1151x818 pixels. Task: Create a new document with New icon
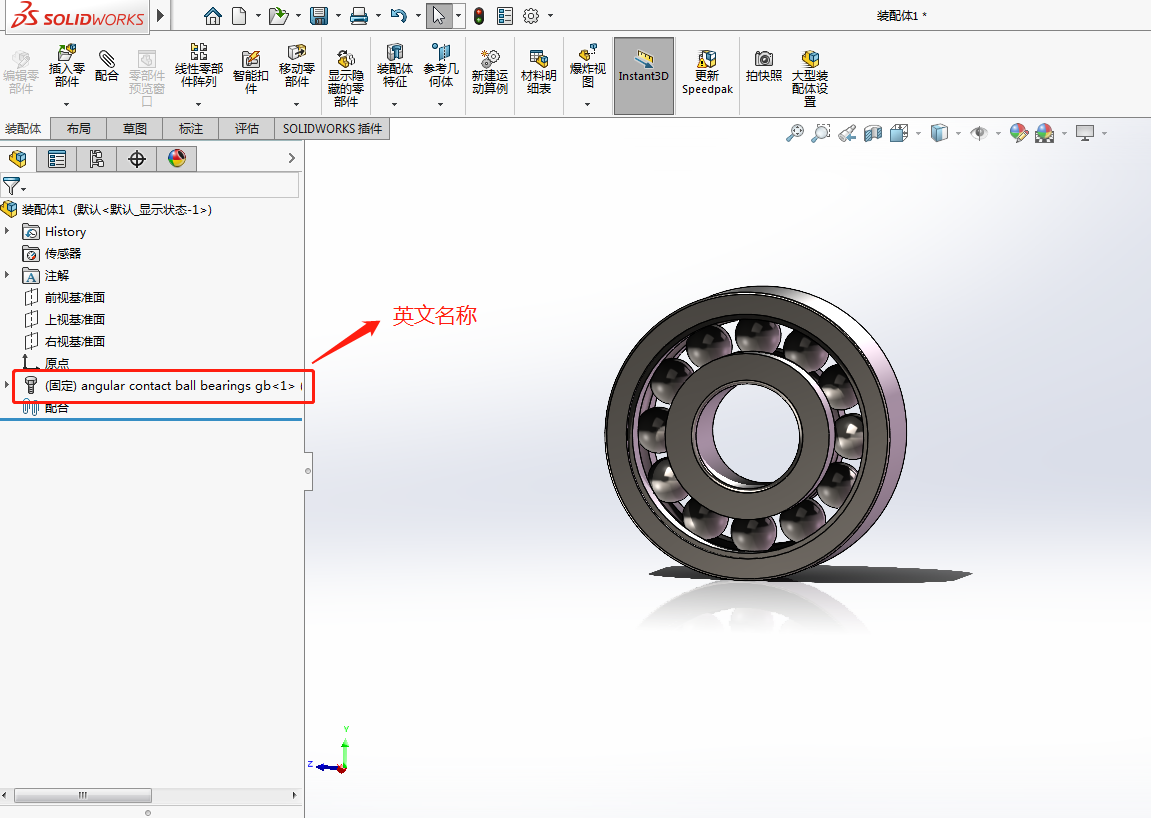(239, 15)
